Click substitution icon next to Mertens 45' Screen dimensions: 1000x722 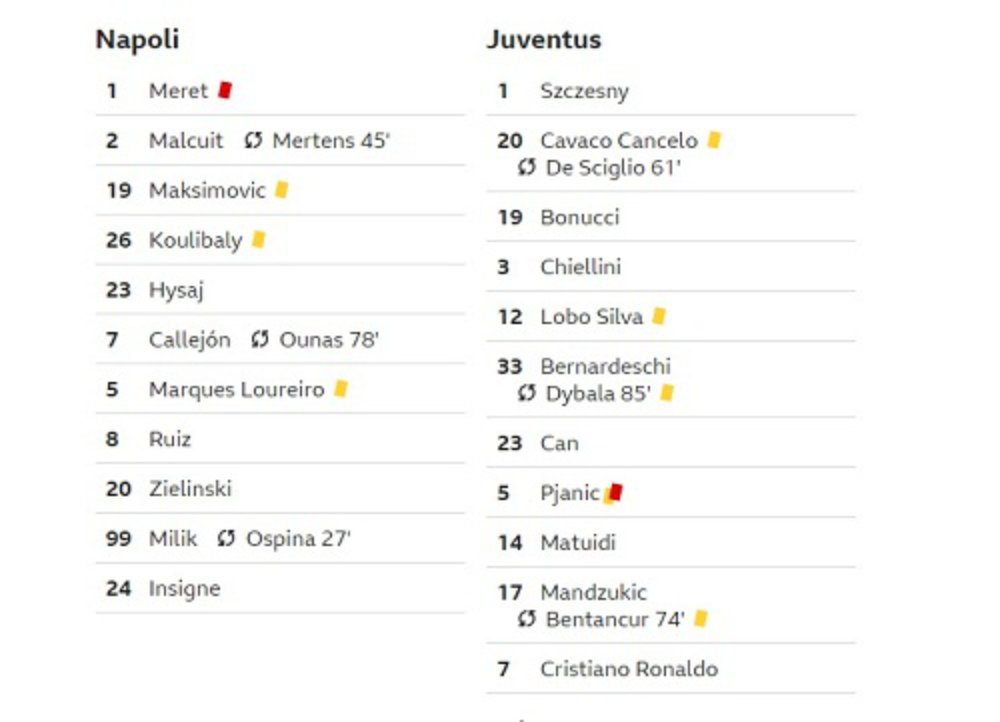click(253, 141)
